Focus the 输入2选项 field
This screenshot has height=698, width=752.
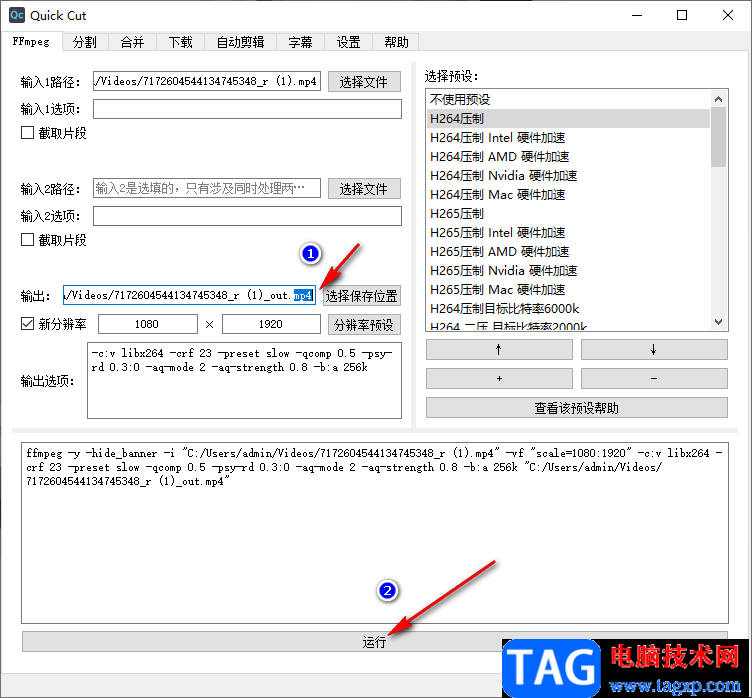247,216
